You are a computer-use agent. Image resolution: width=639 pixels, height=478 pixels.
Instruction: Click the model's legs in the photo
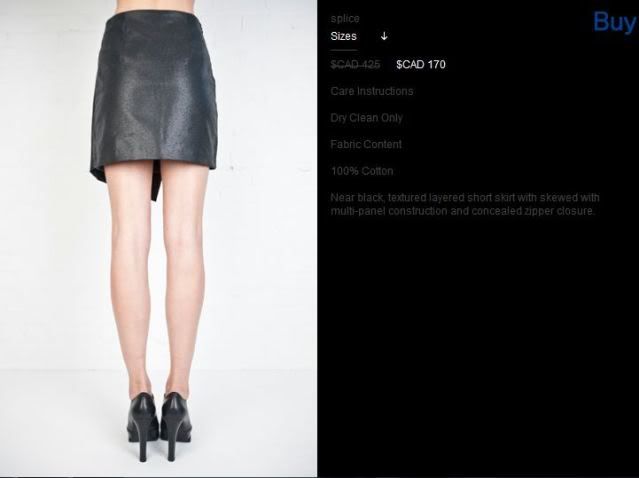[158, 277]
